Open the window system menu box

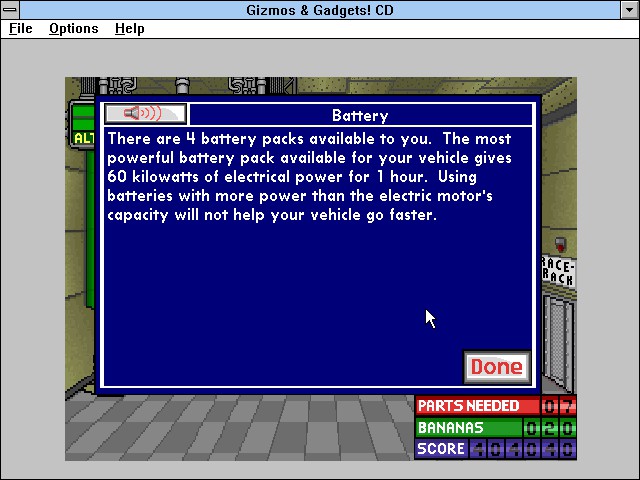point(10,9)
